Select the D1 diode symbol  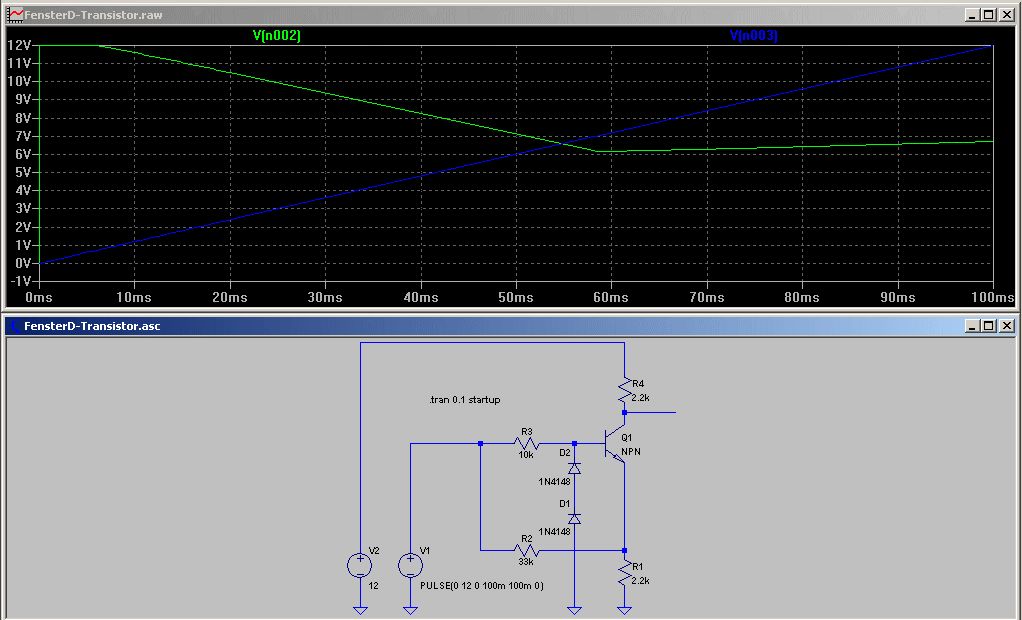point(574,518)
